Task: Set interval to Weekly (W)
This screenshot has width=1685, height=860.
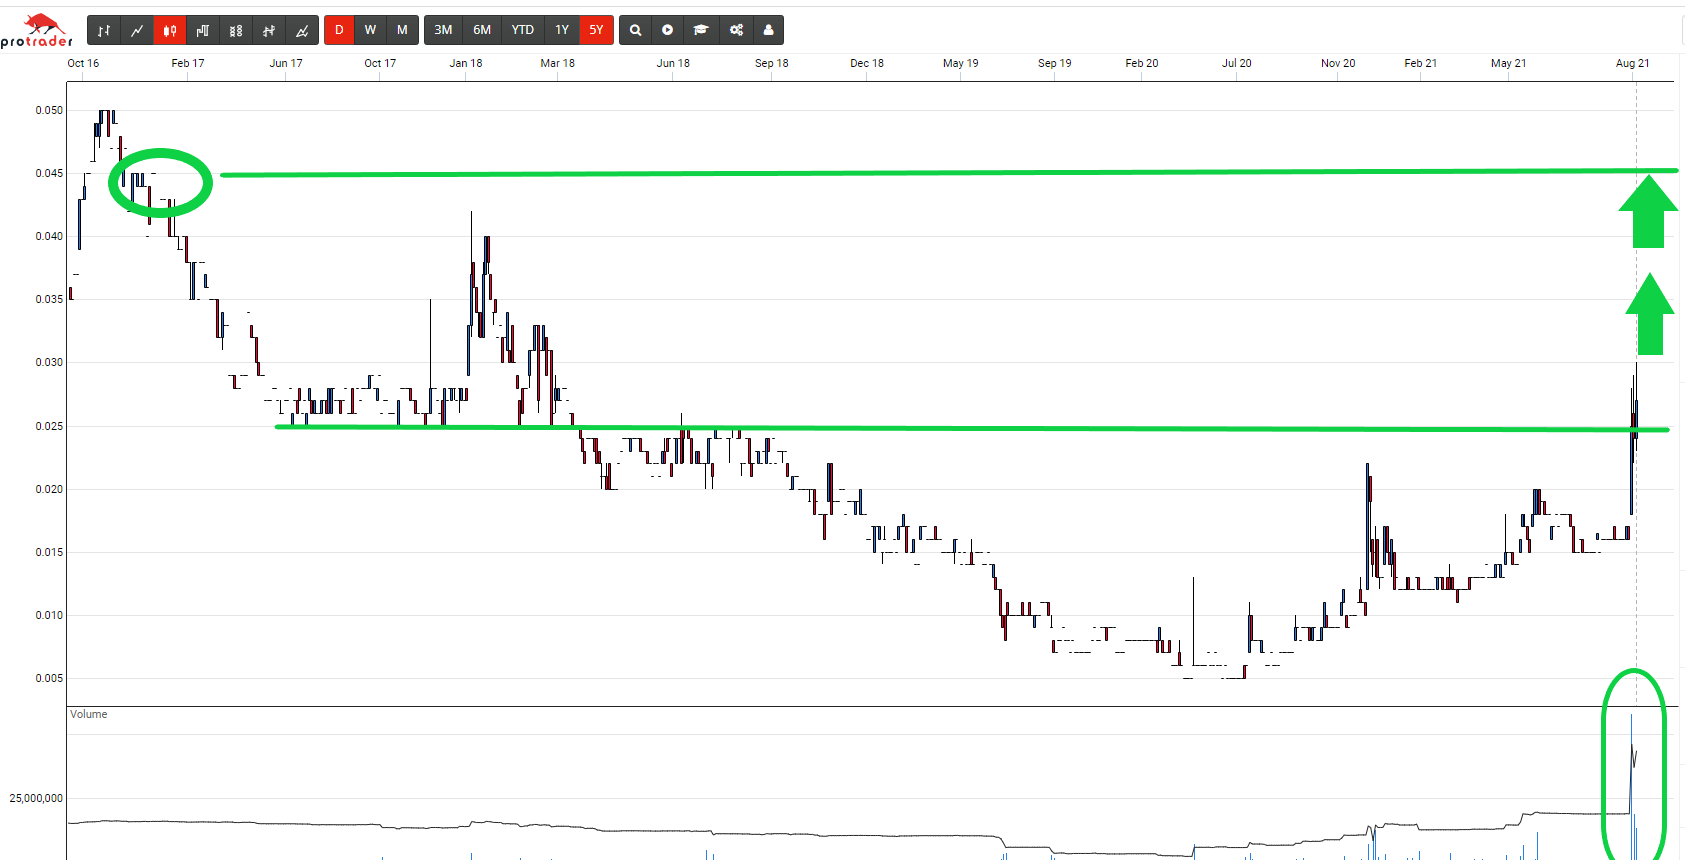Action: (370, 30)
